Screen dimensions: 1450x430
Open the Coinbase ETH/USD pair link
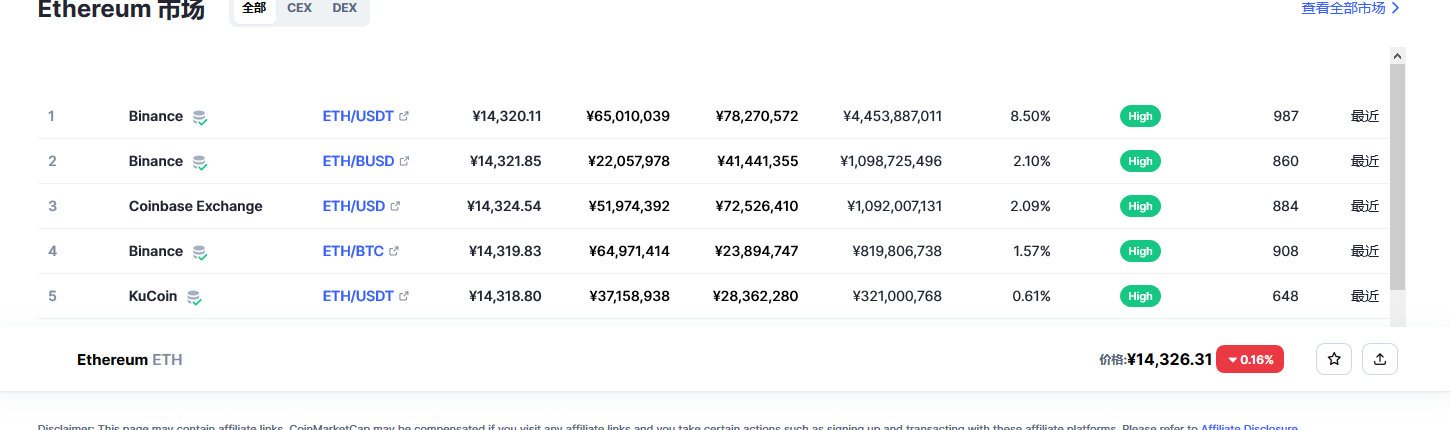tap(354, 206)
